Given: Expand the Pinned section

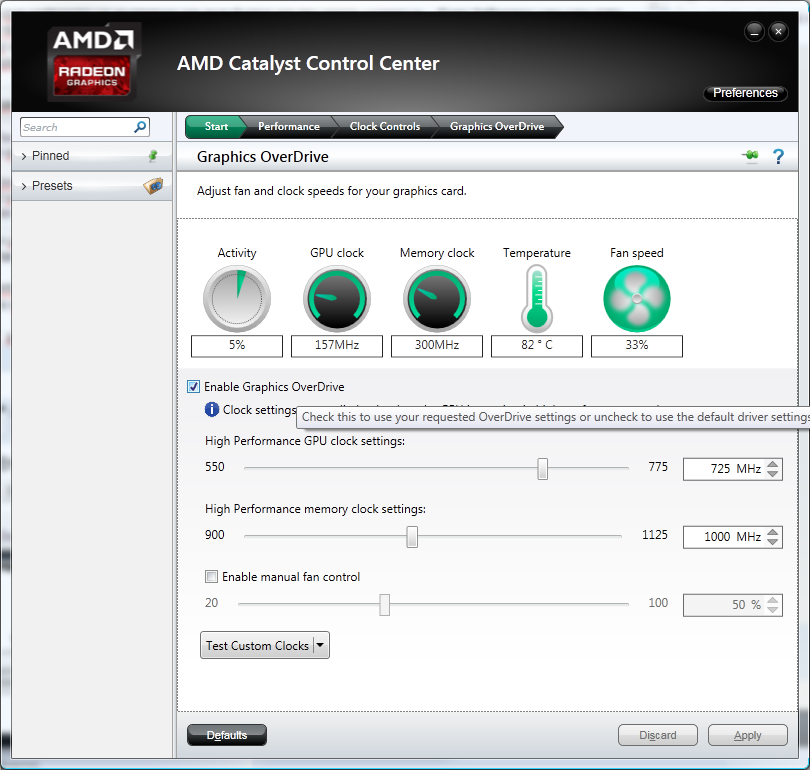Looking at the screenshot, I should [x=24, y=156].
